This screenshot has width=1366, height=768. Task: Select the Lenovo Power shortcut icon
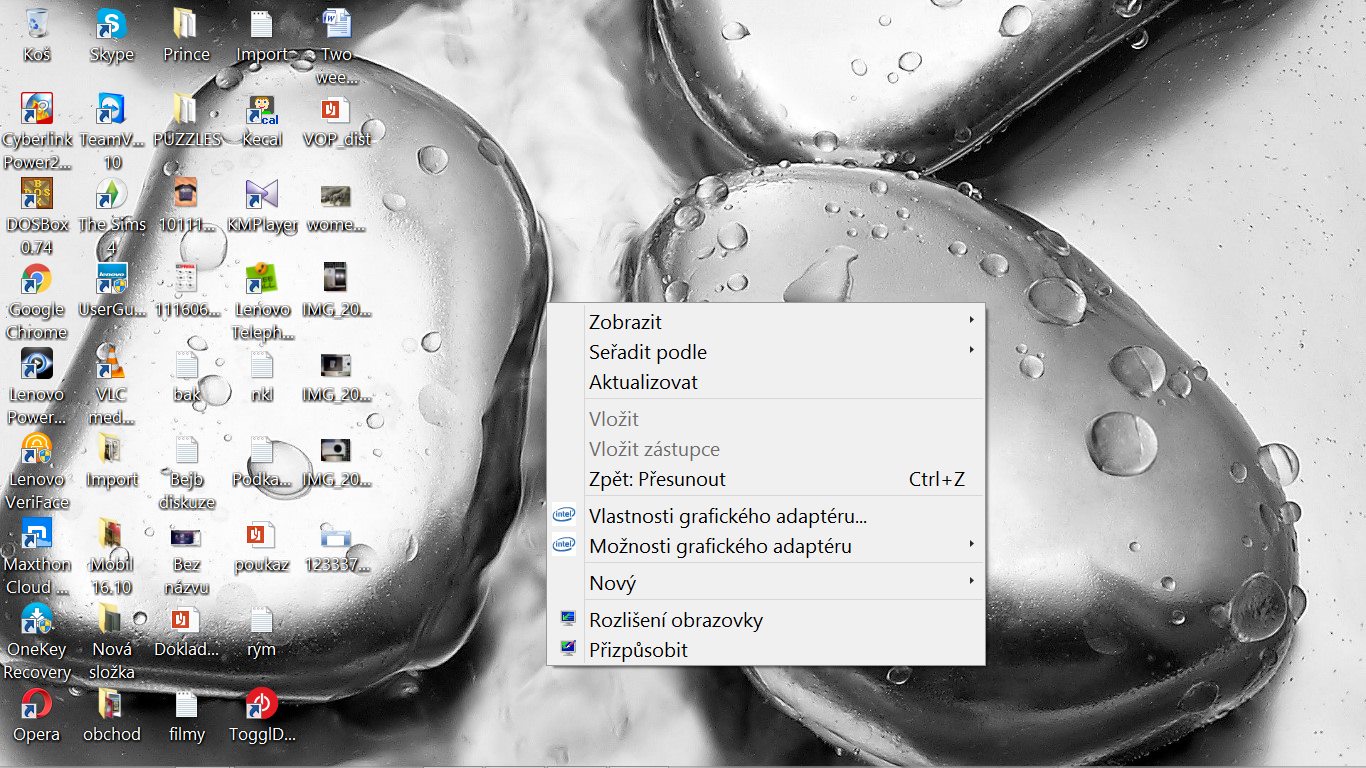tap(37, 363)
